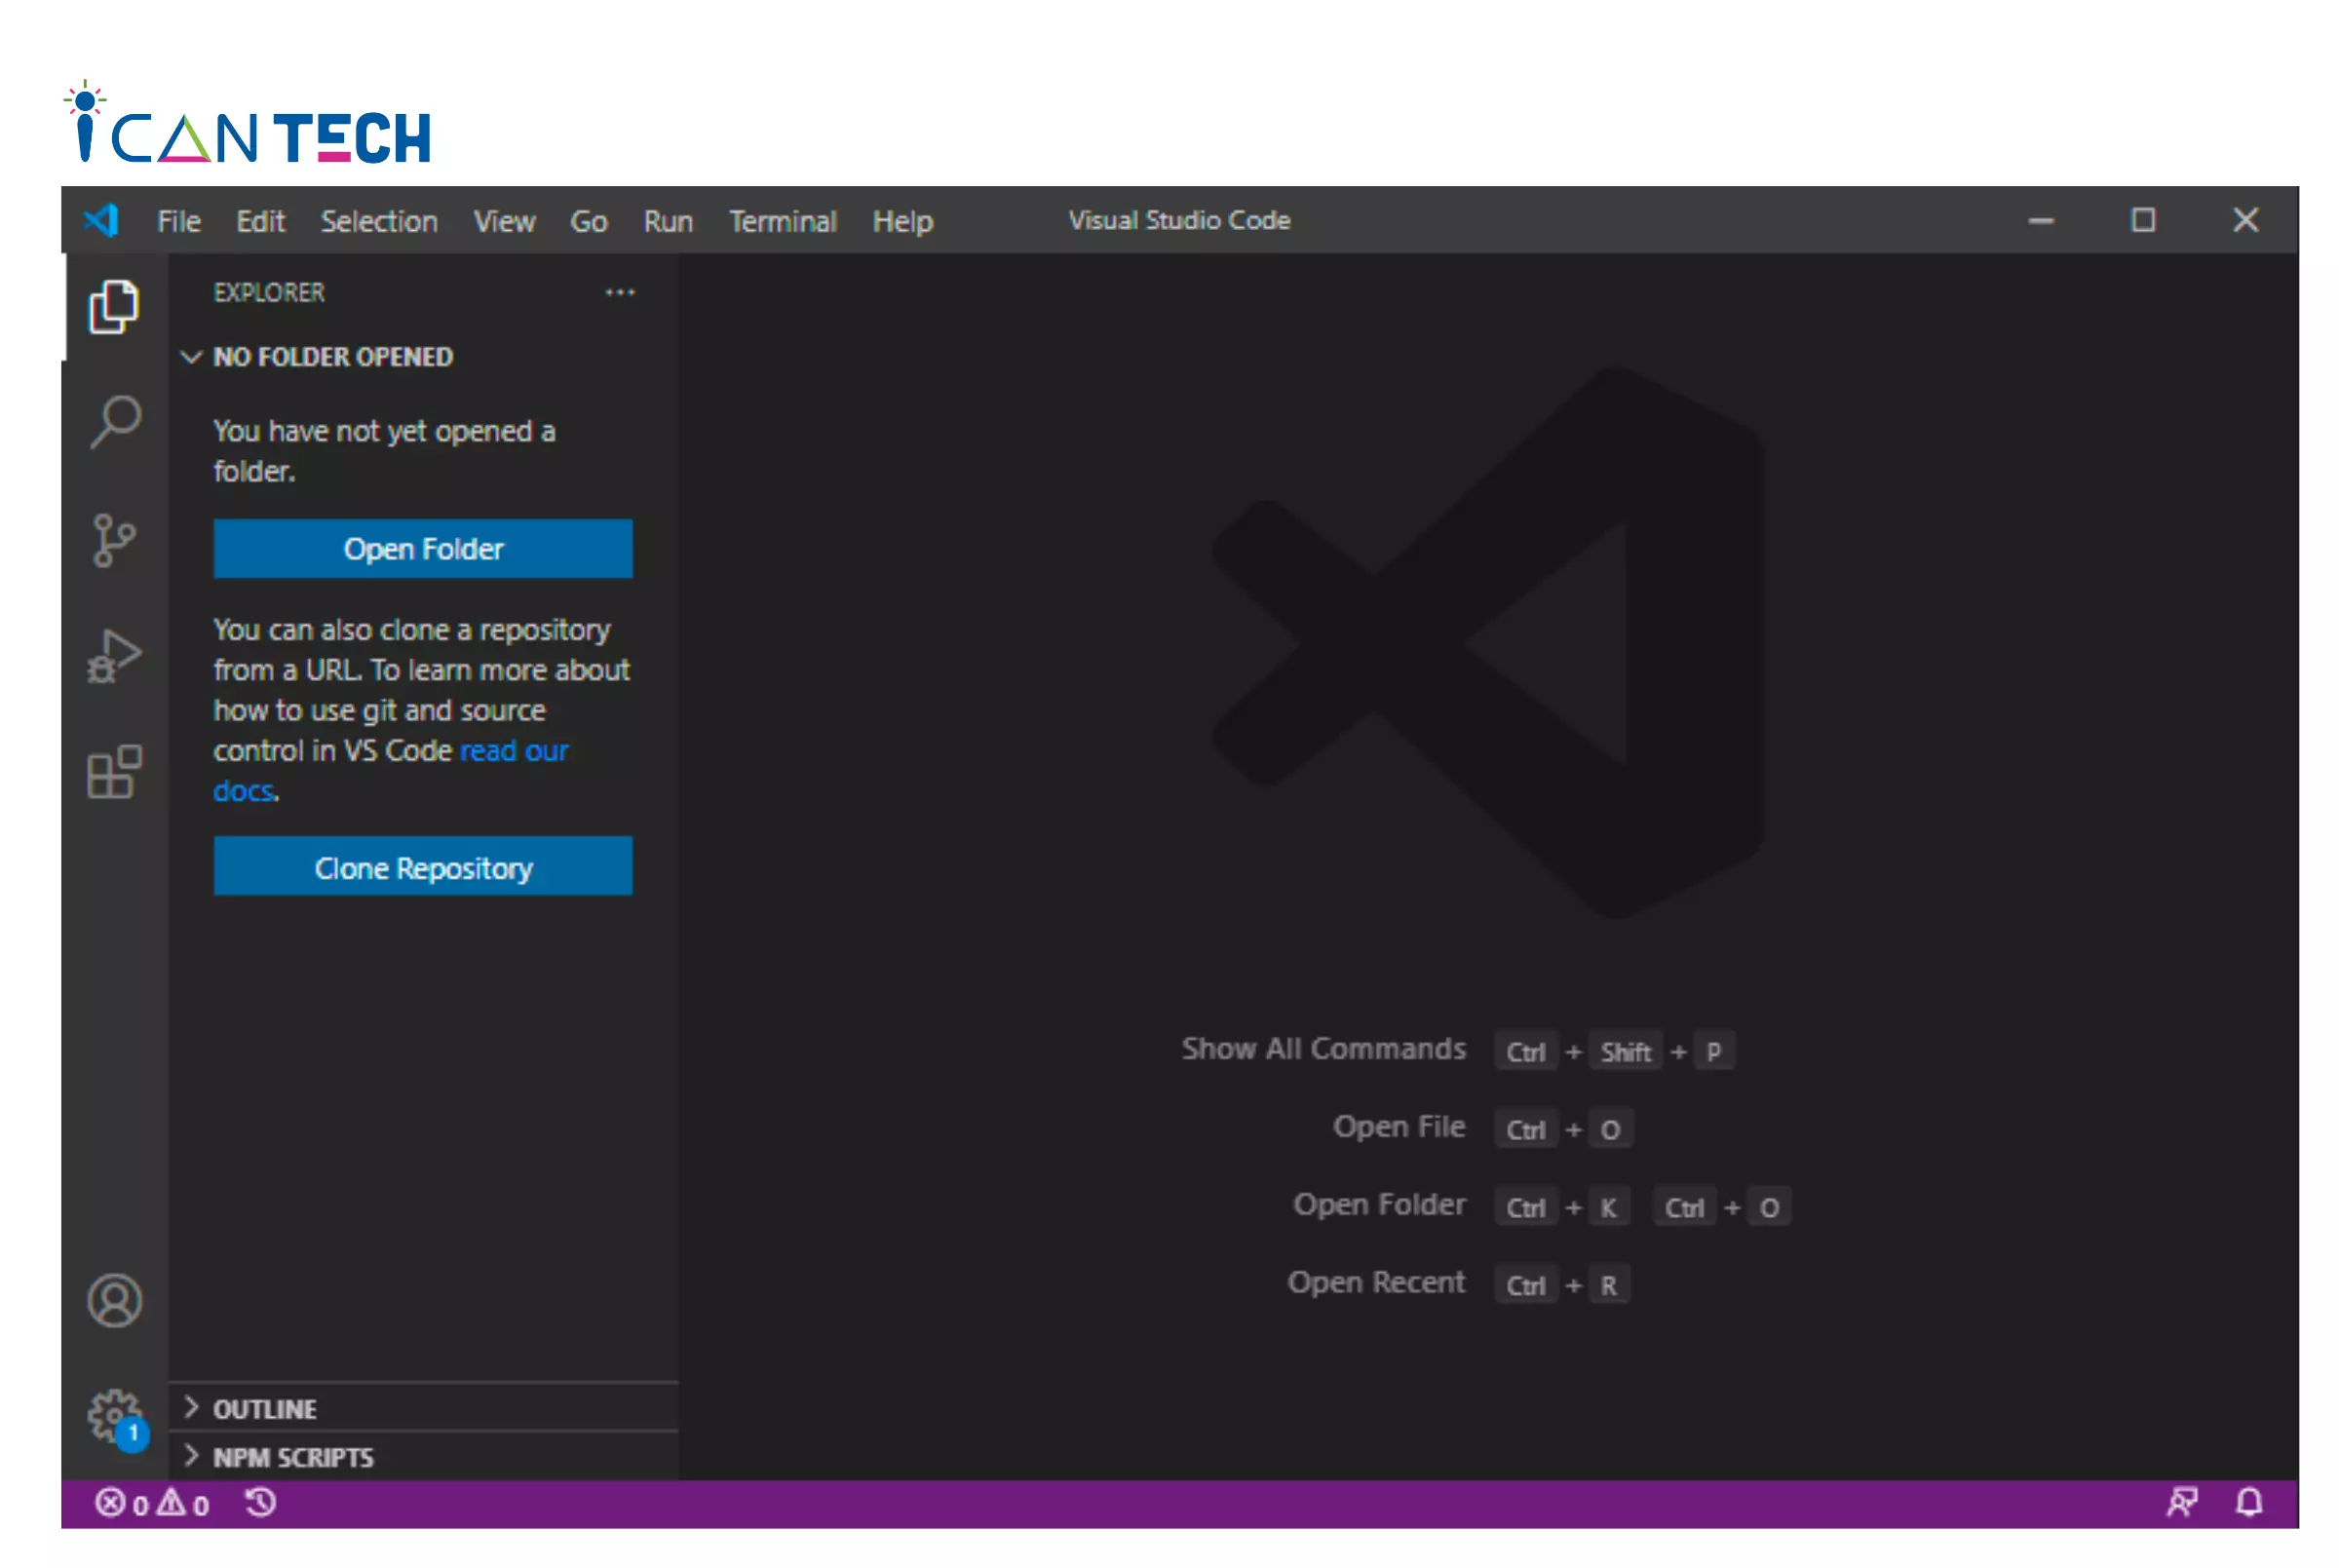The height and width of the screenshot is (1568, 2339).
Task: Click the errors count in status bar
Action: [x=122, y=1503]
